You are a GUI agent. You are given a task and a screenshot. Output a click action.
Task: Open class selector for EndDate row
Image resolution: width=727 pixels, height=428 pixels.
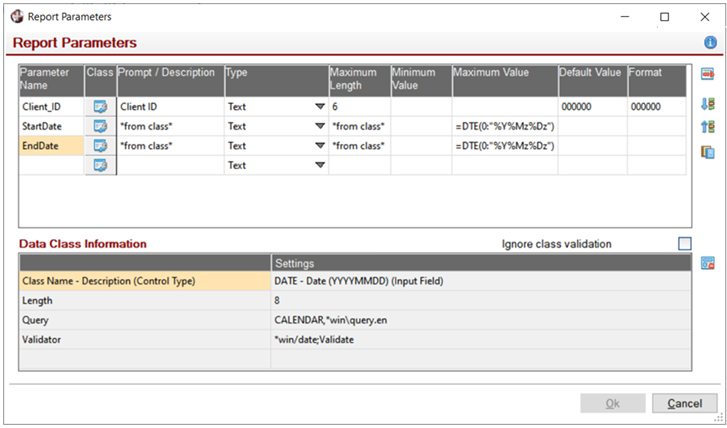click(x=100, y=146)
